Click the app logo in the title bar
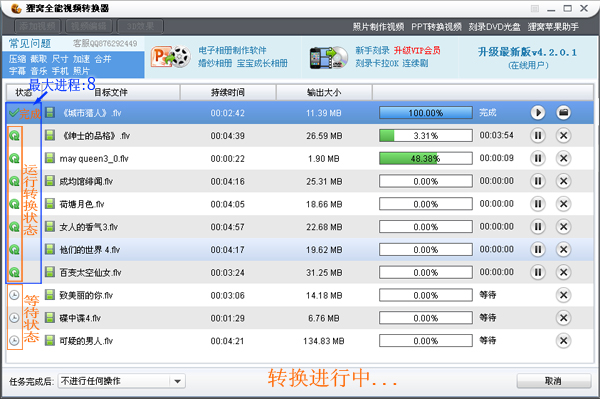The image size is (600, 399). pos(16,8)
